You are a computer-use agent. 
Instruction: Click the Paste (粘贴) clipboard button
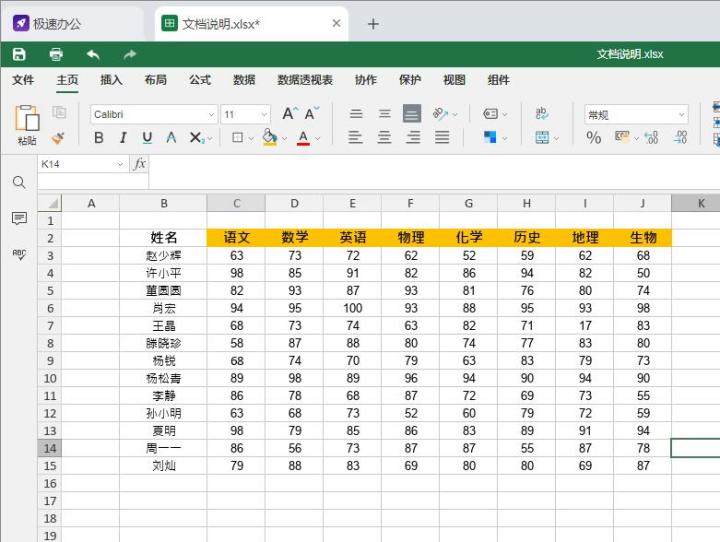tap(27, 125)
